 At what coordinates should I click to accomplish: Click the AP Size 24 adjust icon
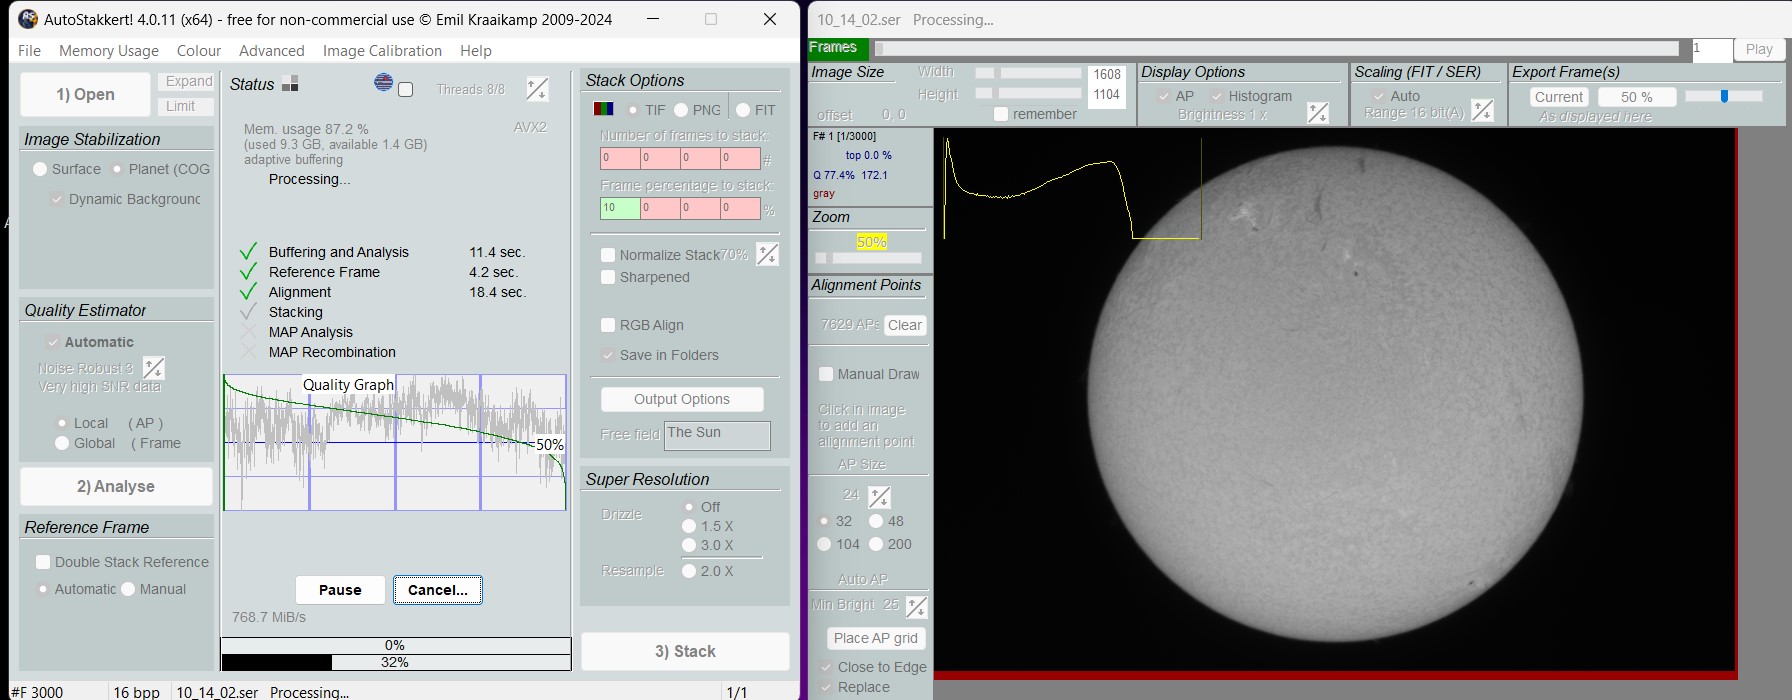click(879, 496)
